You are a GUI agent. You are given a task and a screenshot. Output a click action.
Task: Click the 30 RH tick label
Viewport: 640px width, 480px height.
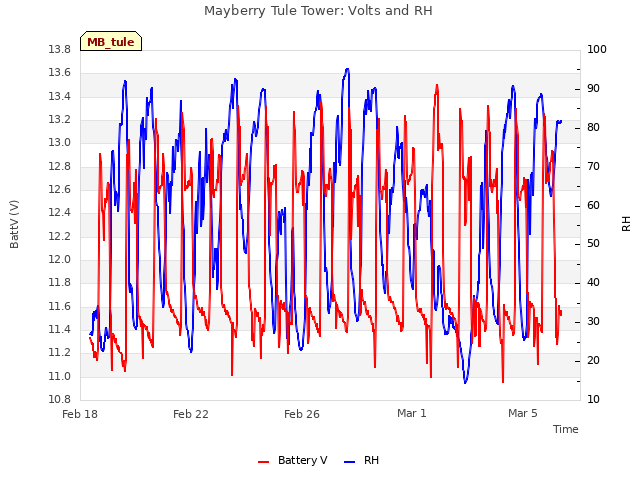[x=593, y=322]
